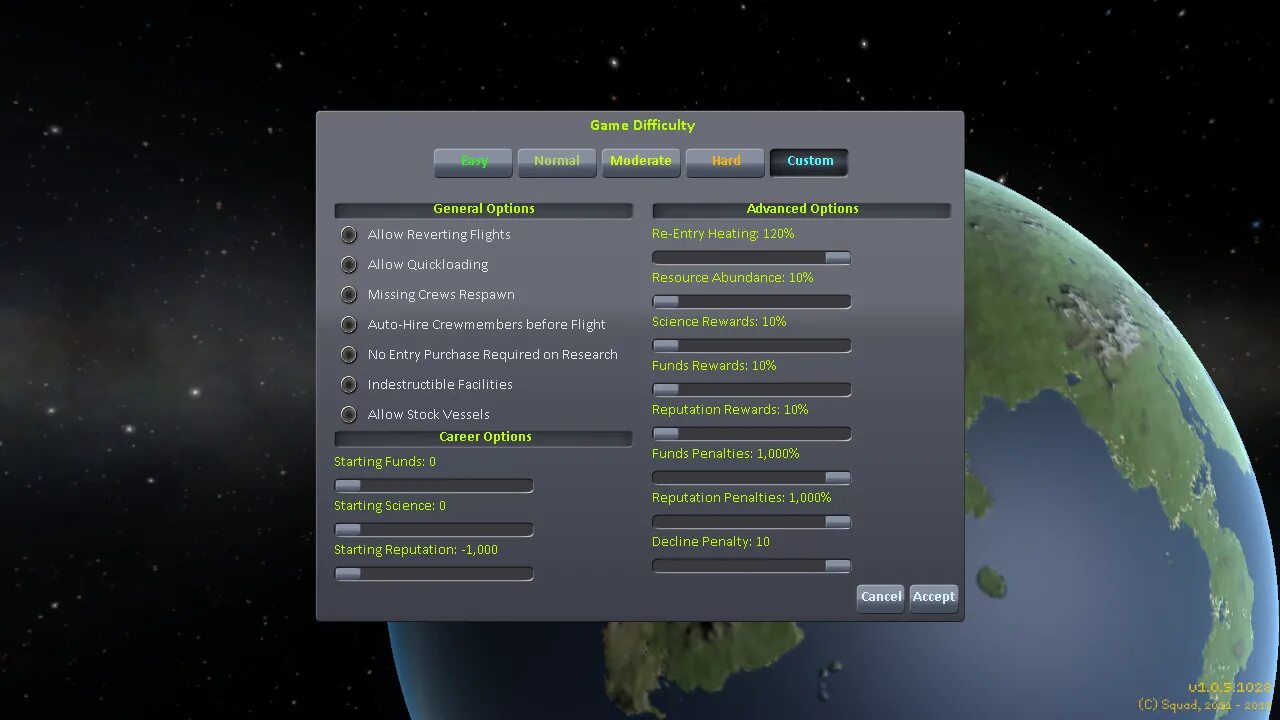Viewport: 1280px width, 720px height.
Task: Click the 'Starting Reputation: -1,000' label
Action: [x=416, y=550]
